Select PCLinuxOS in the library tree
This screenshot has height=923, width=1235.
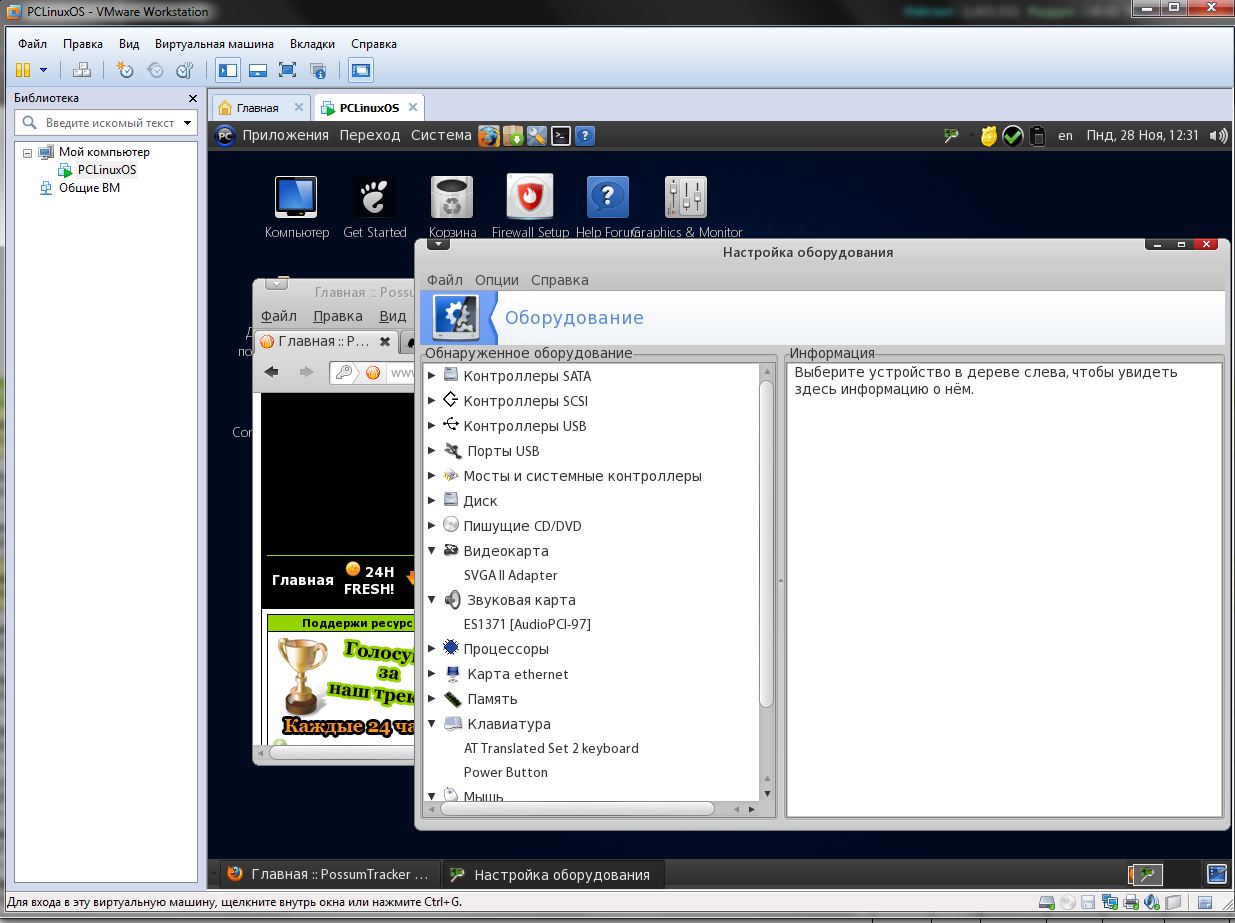click(x=106, y=170)
